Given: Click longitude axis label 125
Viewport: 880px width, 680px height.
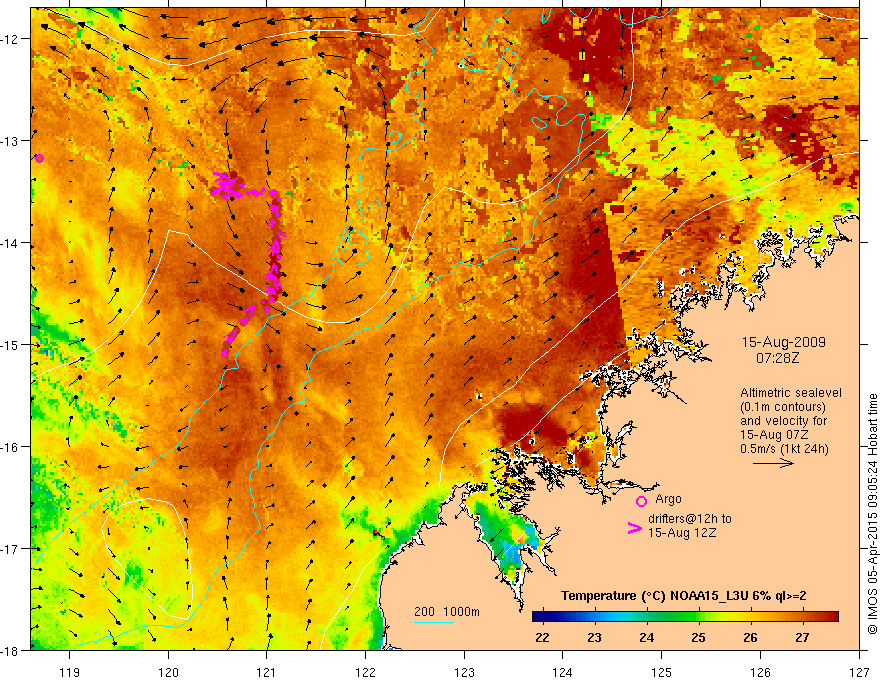Looking at the screenshot, I should 662,672.
